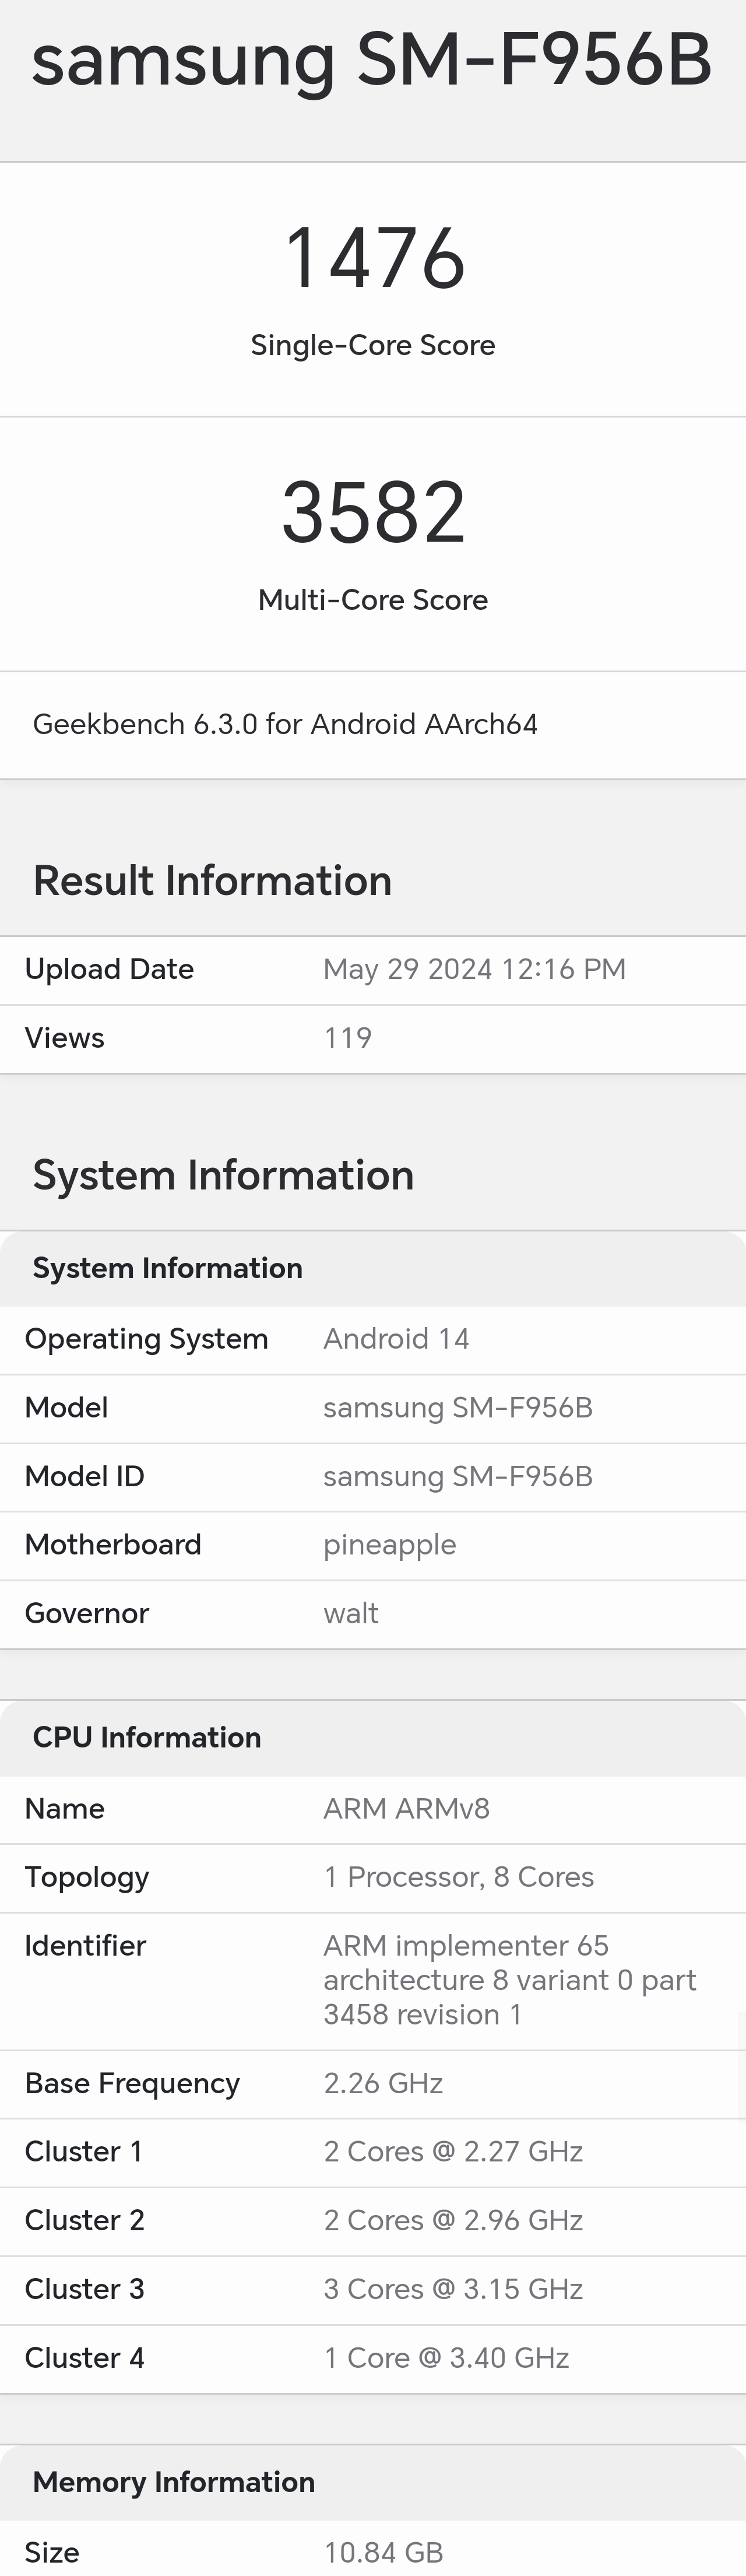Click the CPU Information table header
The height and width of the screenshot is (2576, 746).
pyautogui.click(x=147, y=1737)
